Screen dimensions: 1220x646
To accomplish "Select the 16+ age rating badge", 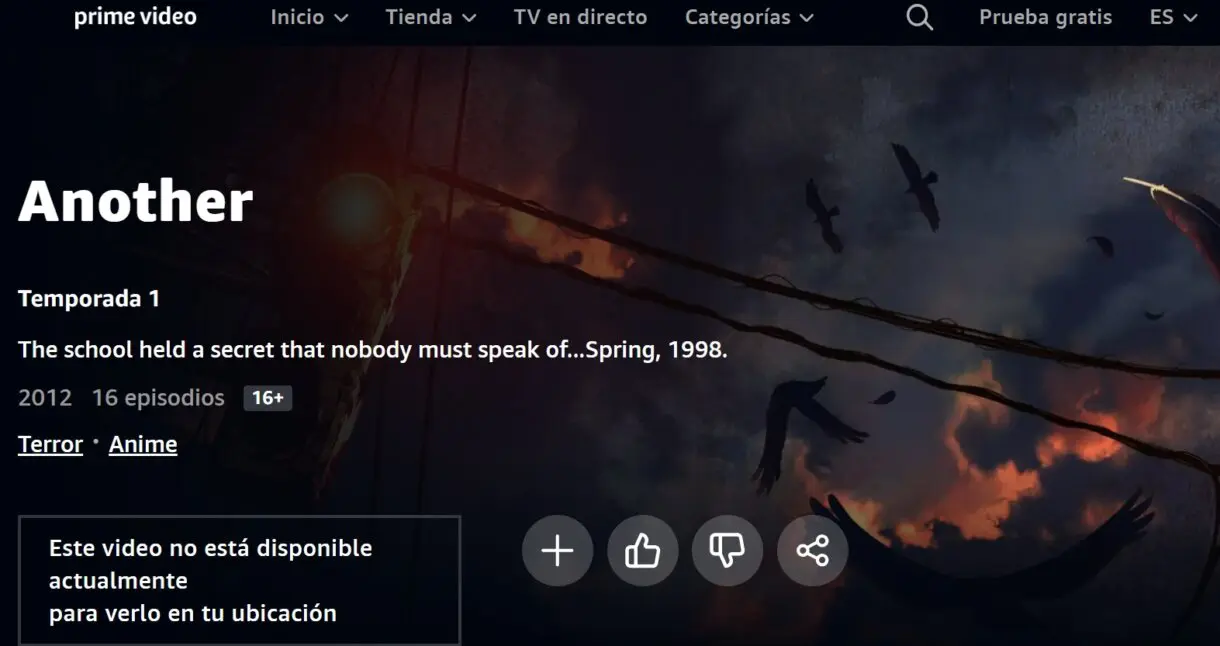I will click(268, 398).
